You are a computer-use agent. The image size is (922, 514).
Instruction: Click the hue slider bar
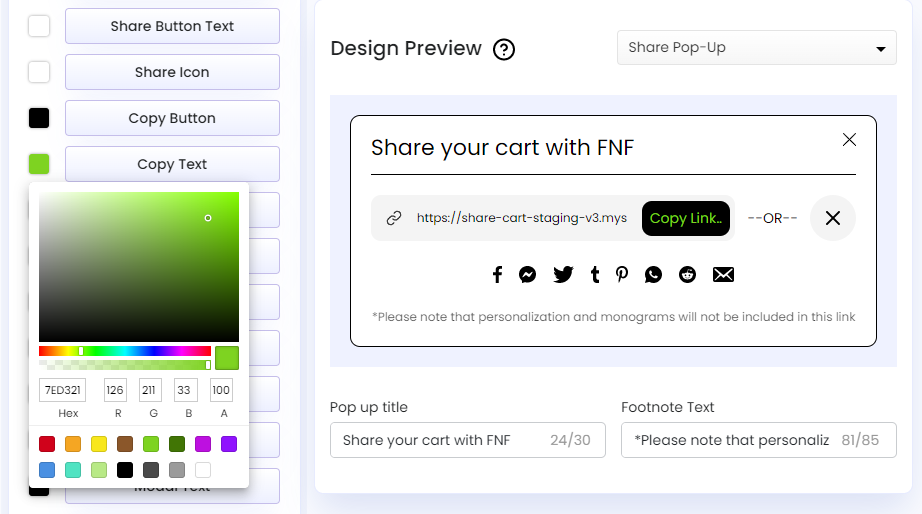125,351
